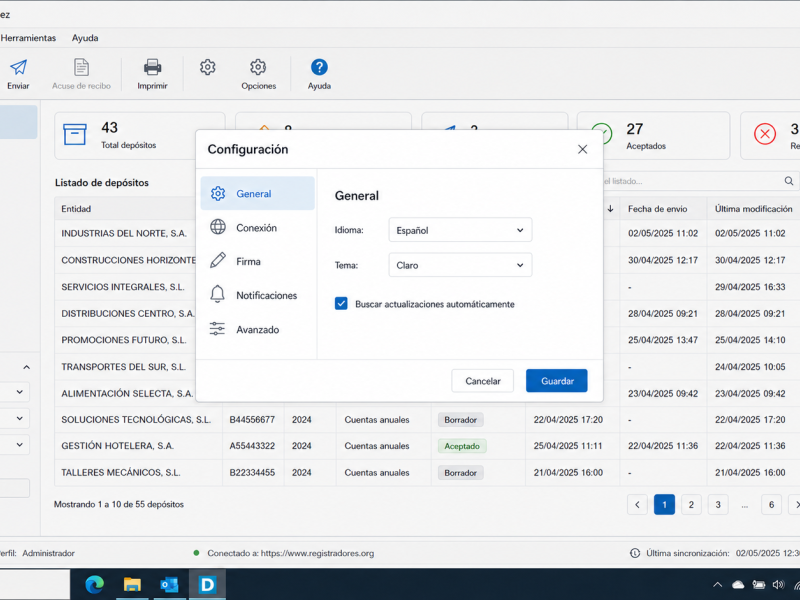
Task: Click the green connection status dot
Action: tap(196, 553)
